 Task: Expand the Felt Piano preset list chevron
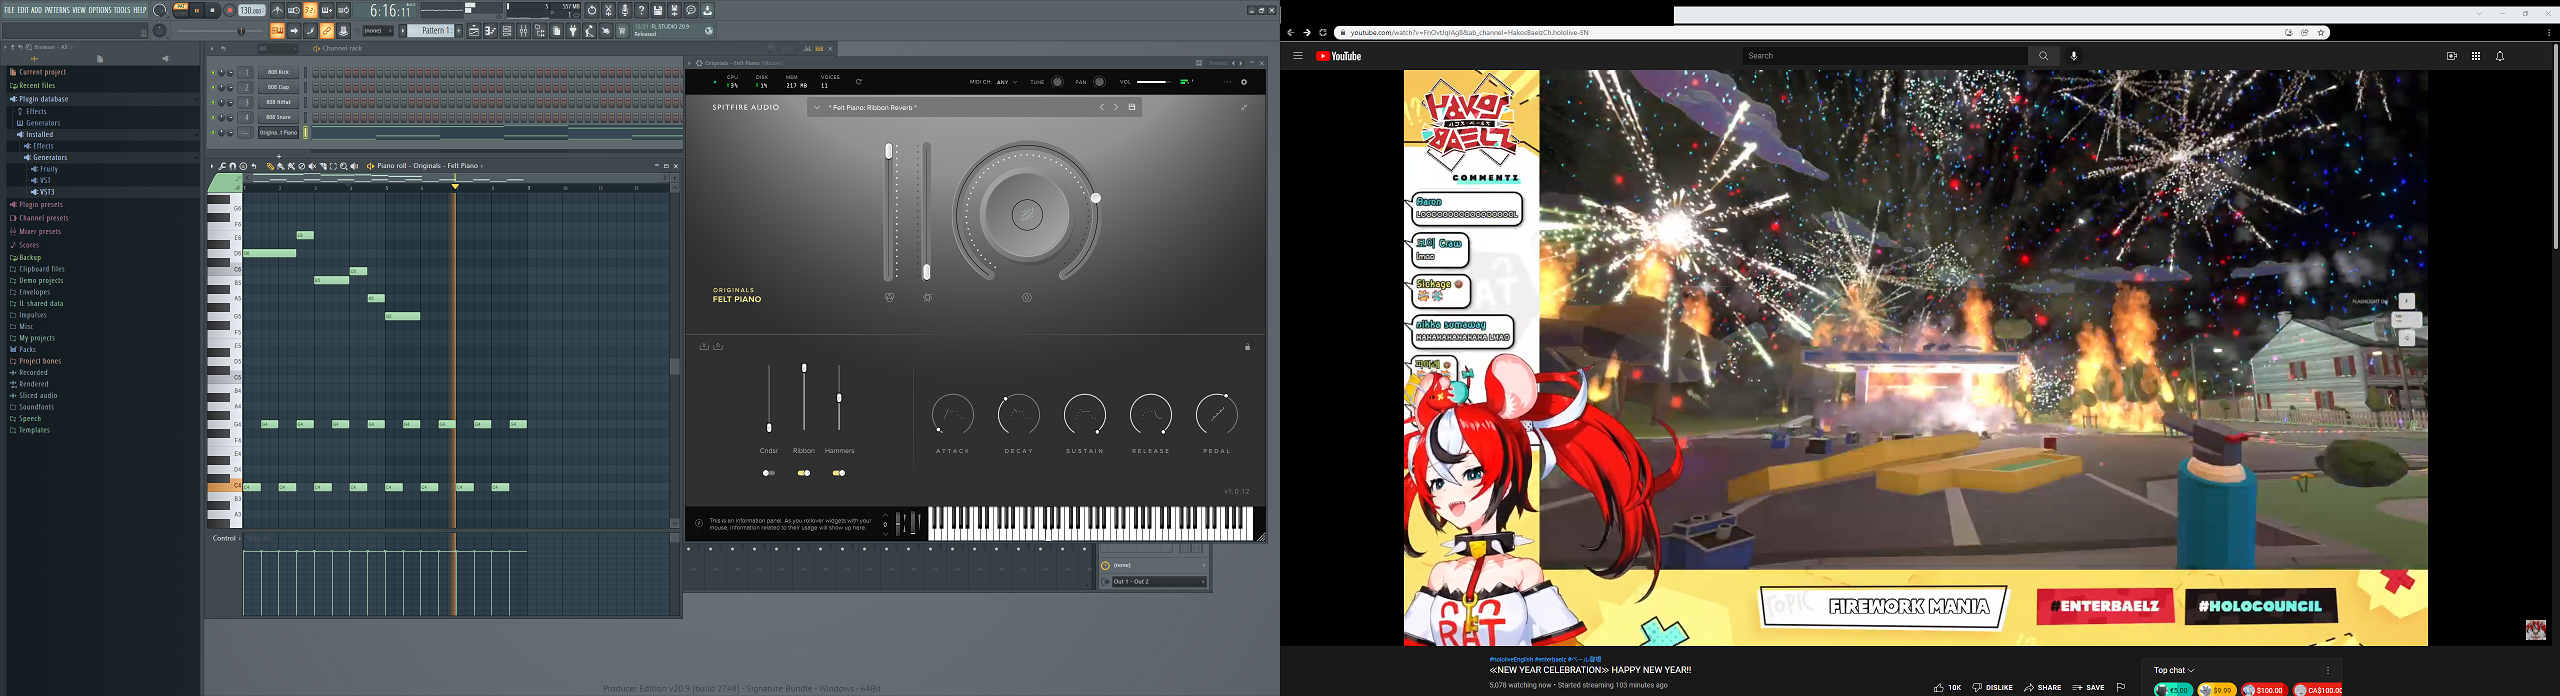click(x=817, y=107)
